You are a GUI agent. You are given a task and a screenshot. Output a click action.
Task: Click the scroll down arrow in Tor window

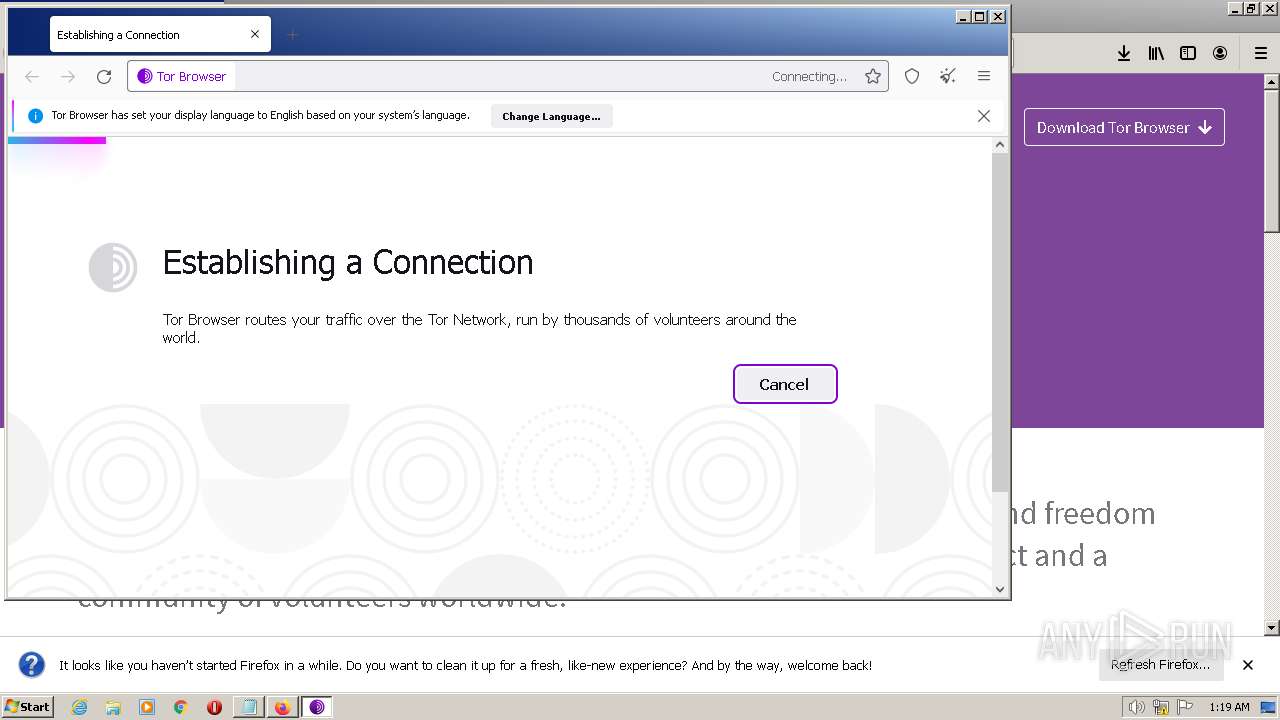[x=999, y=589]
